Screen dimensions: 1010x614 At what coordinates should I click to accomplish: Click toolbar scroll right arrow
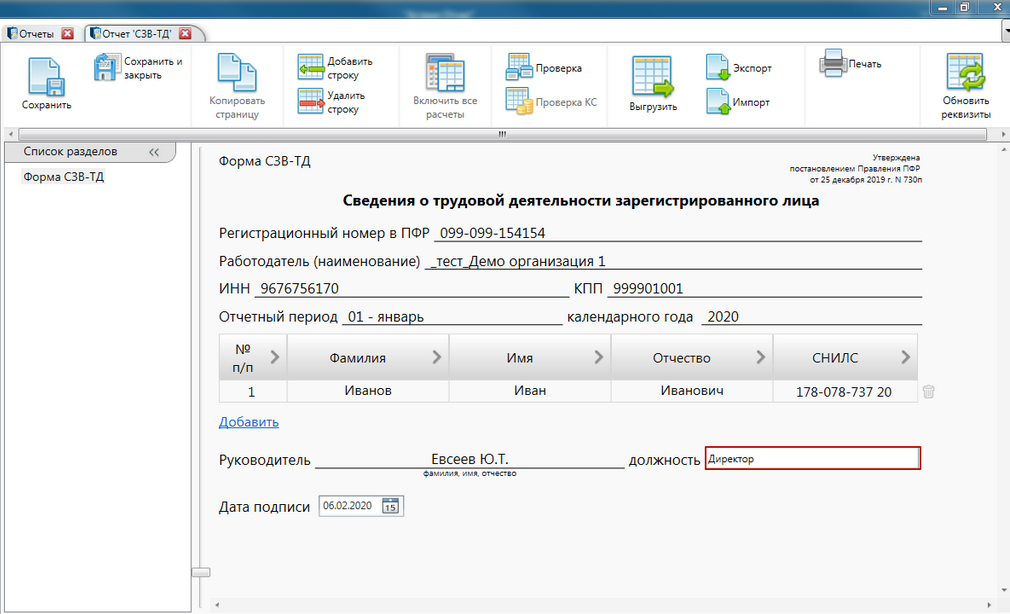[1004, 134]
